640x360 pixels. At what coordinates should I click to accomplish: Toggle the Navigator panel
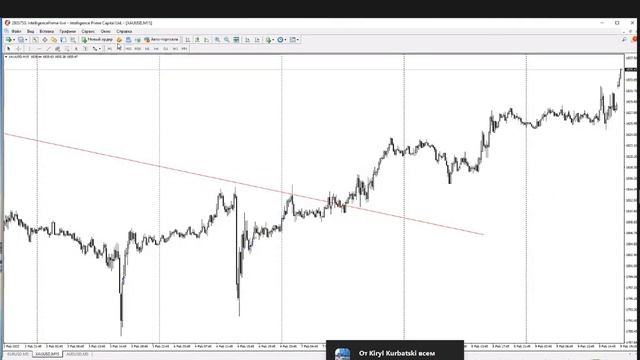pos(53,40)
